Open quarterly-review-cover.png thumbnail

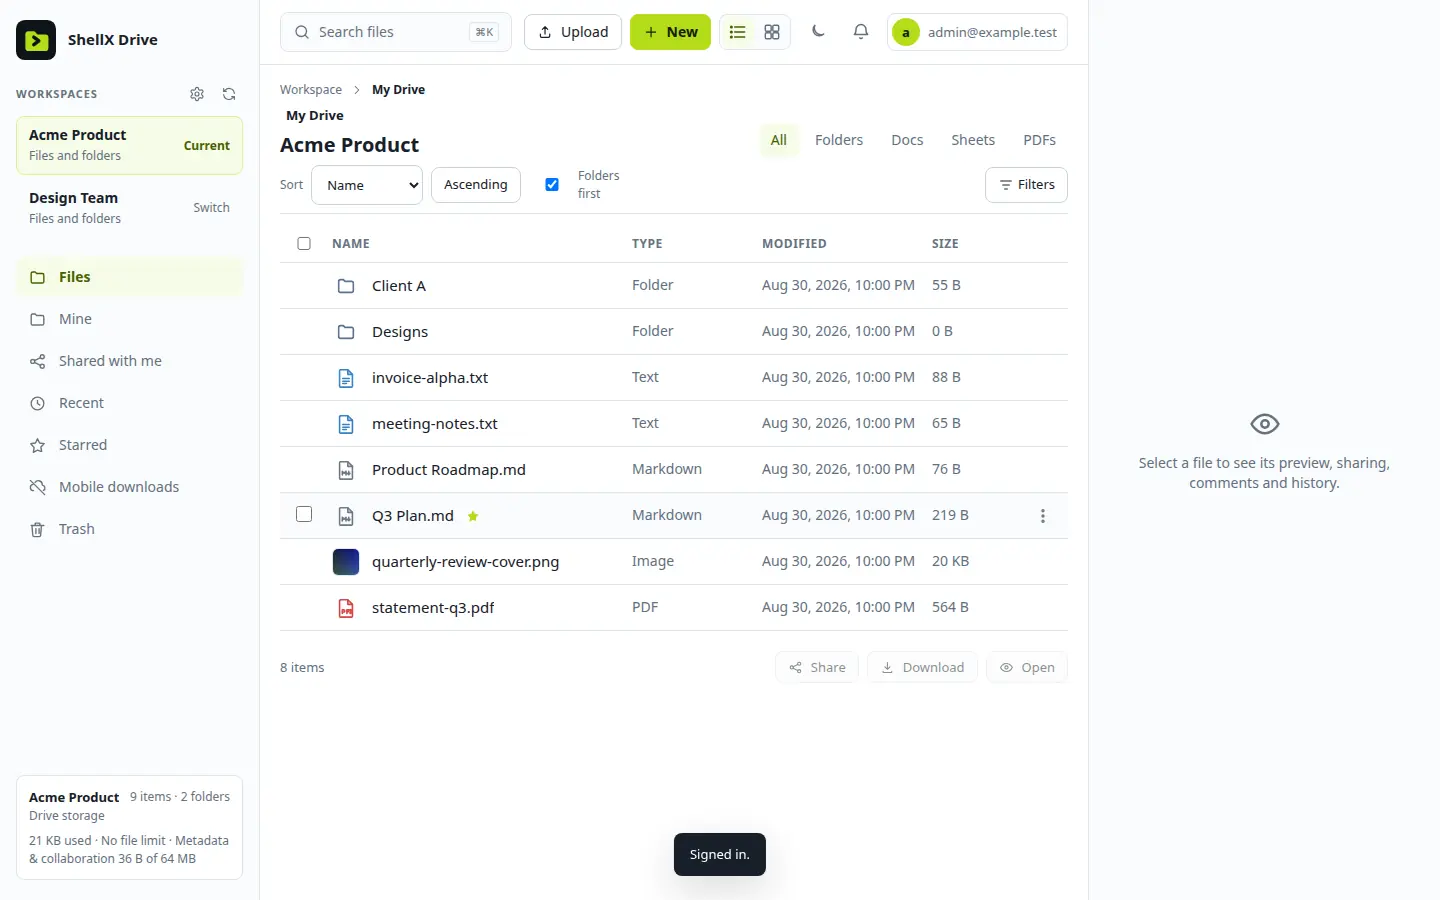[346, 562]
